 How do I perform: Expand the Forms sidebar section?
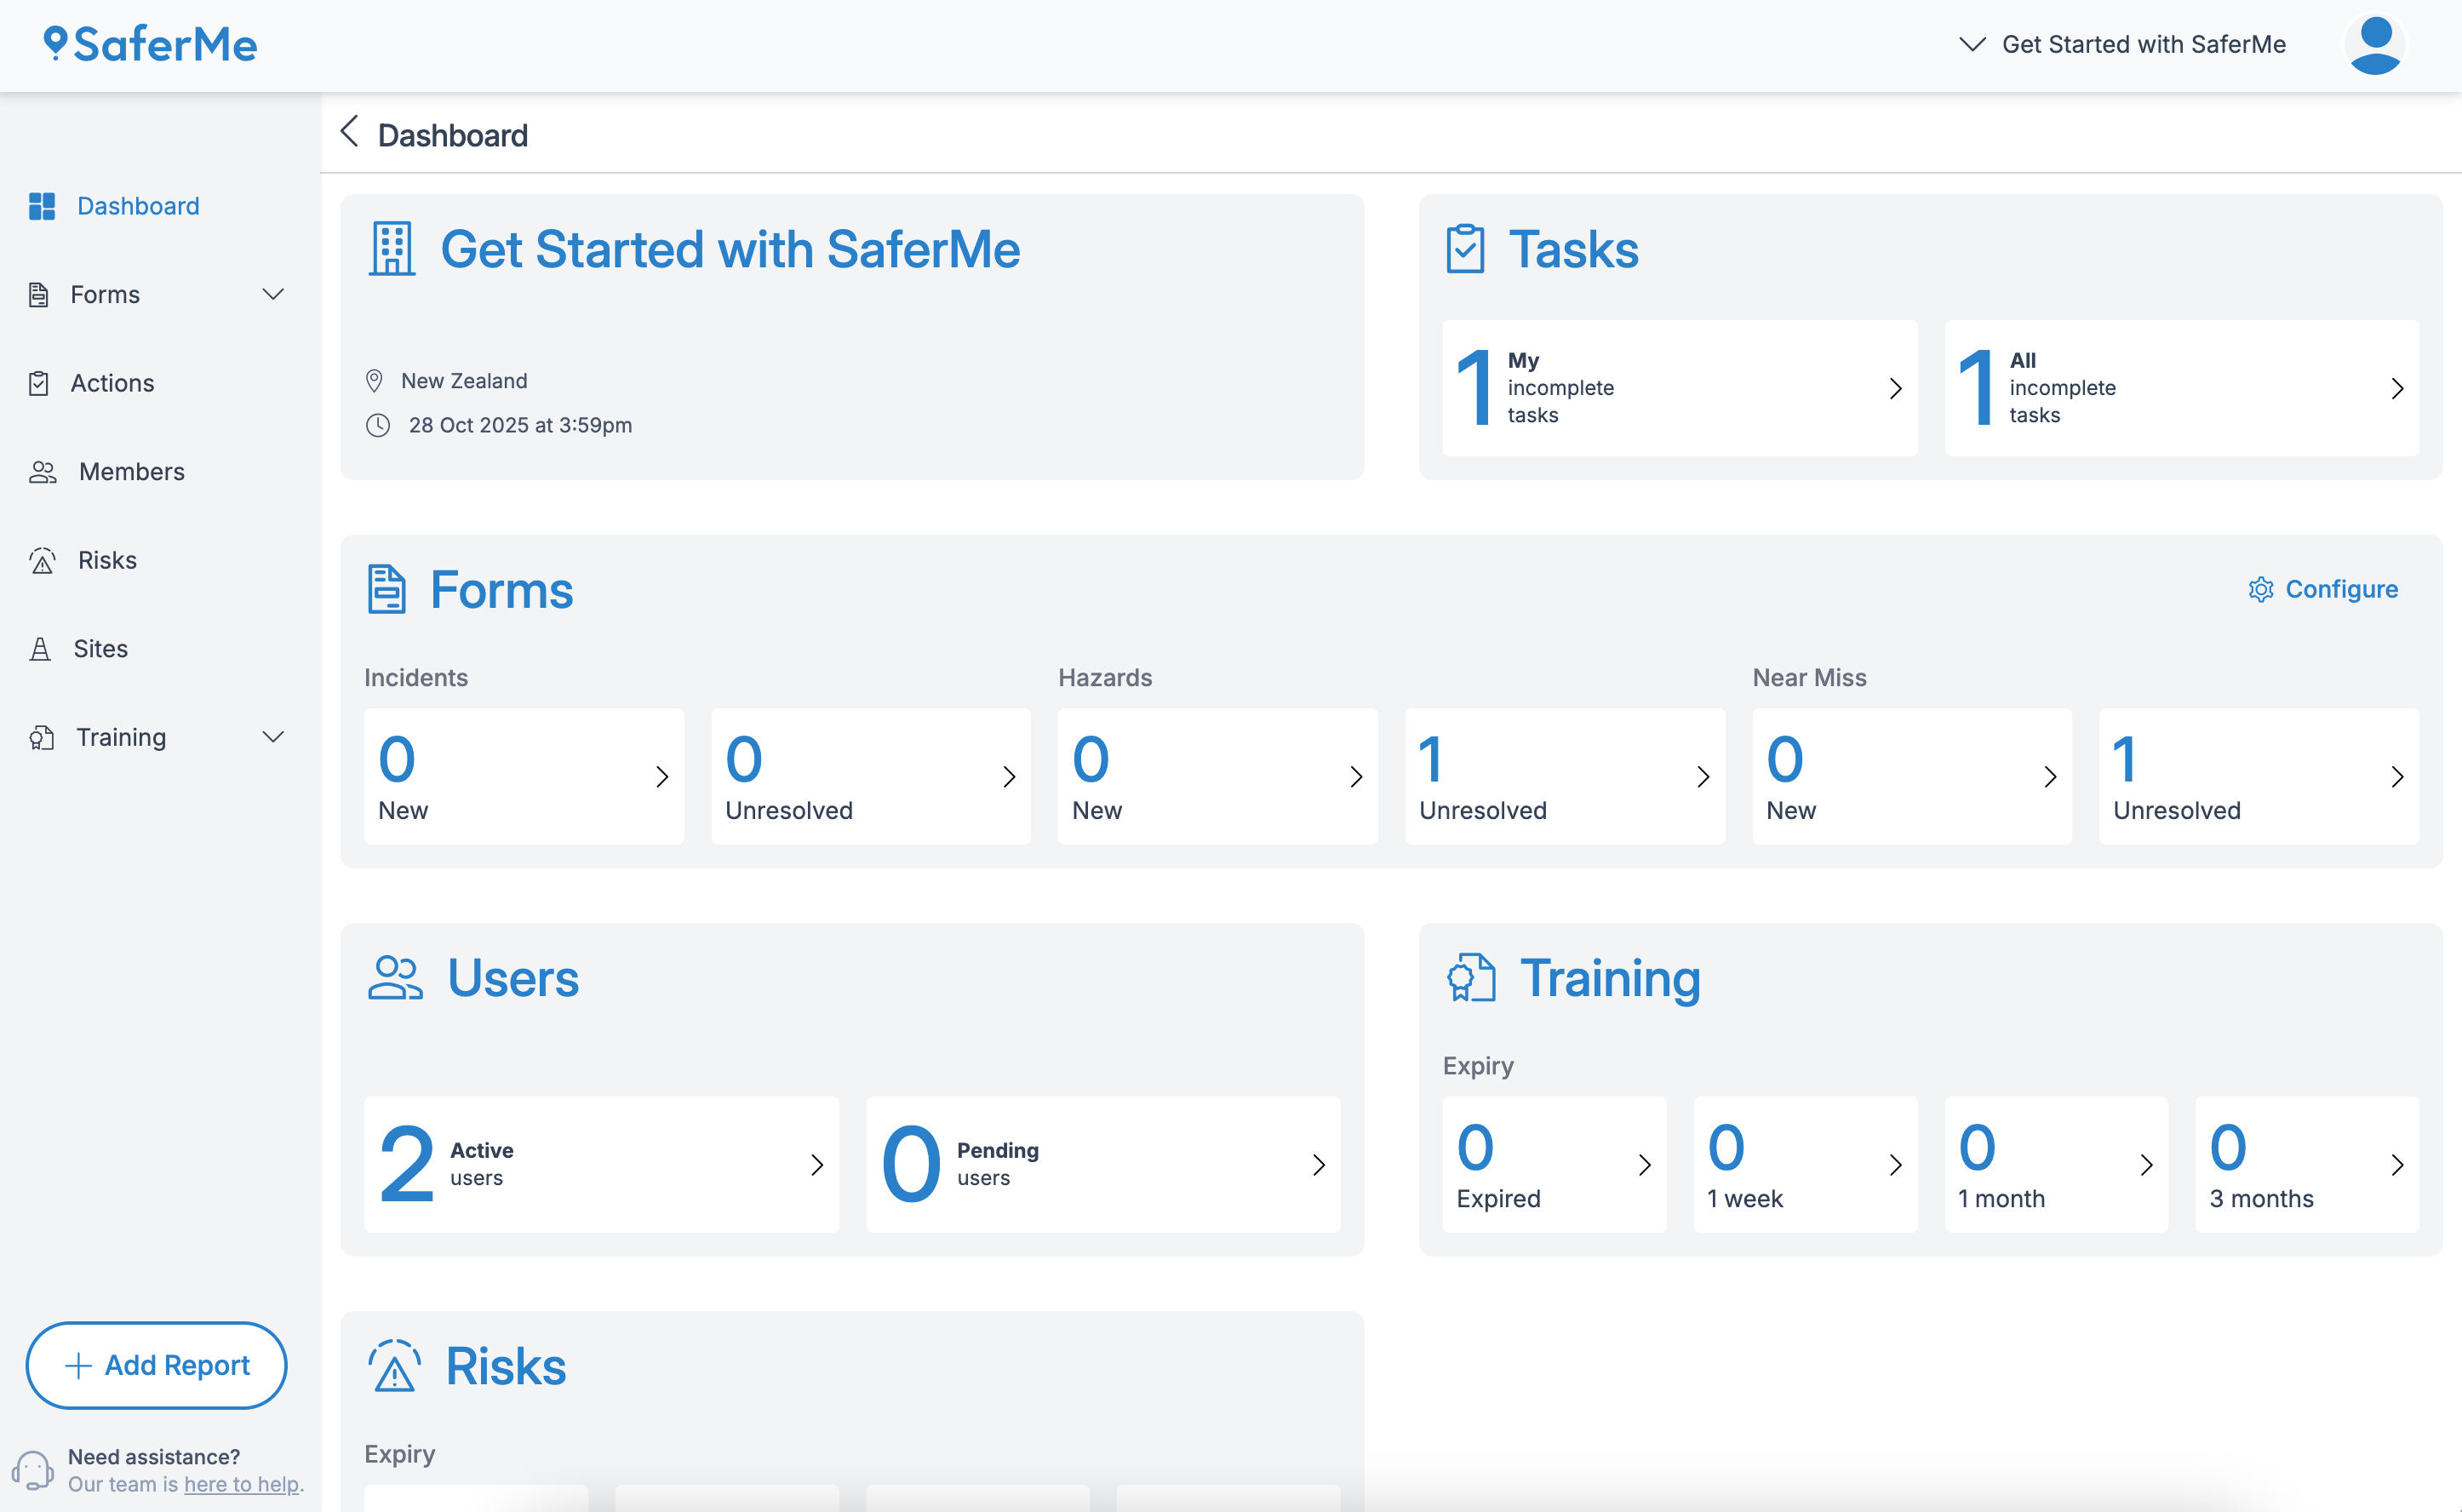274,294
